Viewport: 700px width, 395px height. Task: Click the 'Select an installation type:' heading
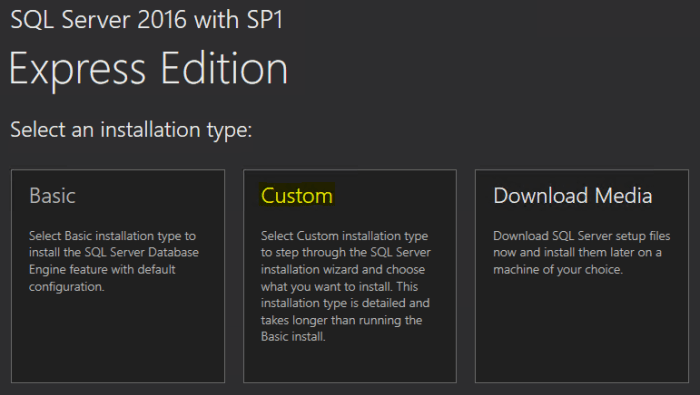coord(131,130)
